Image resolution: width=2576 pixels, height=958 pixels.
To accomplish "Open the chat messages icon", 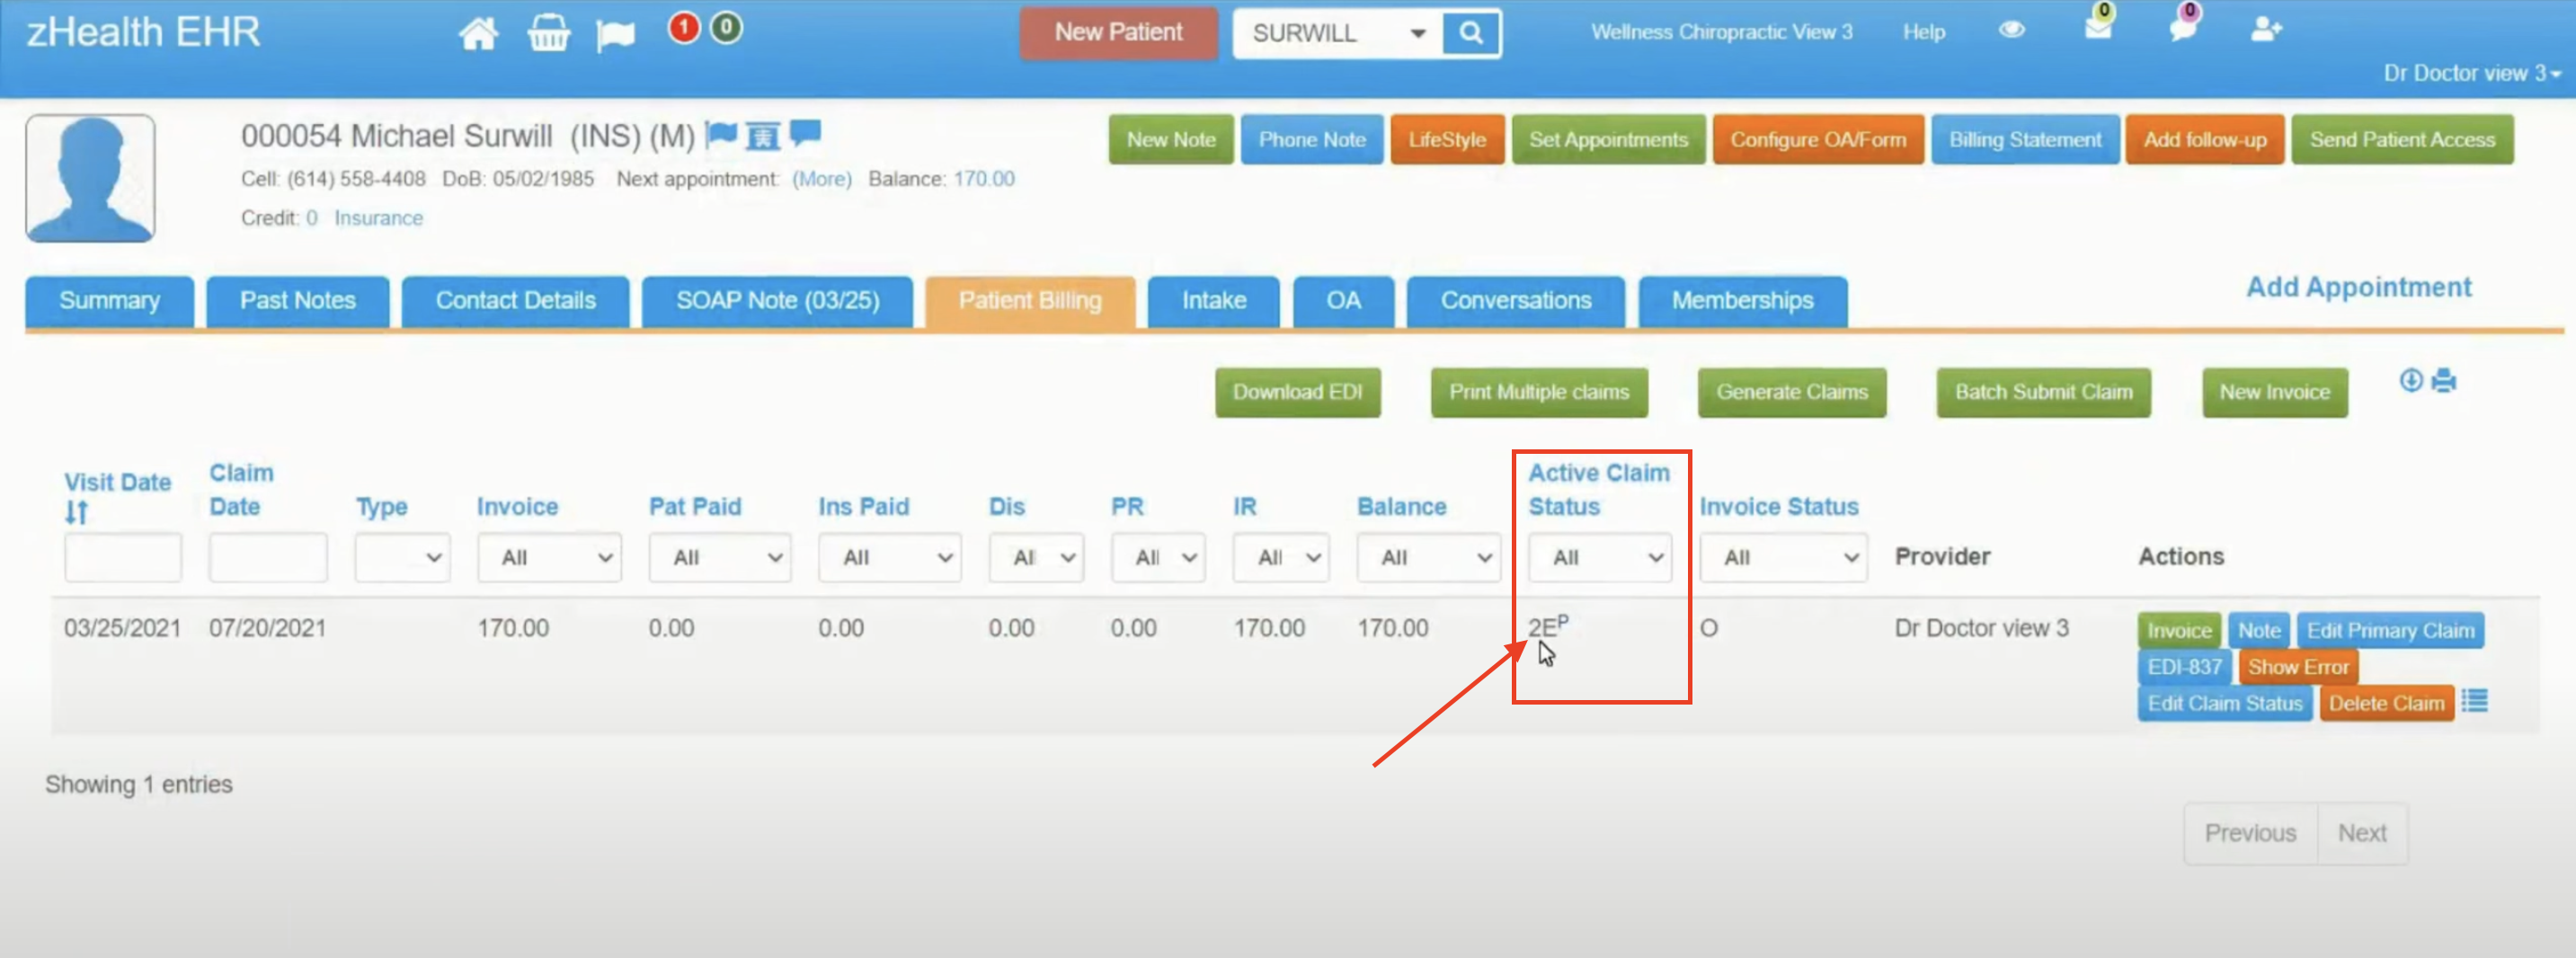I will [x=2182, y=27].
